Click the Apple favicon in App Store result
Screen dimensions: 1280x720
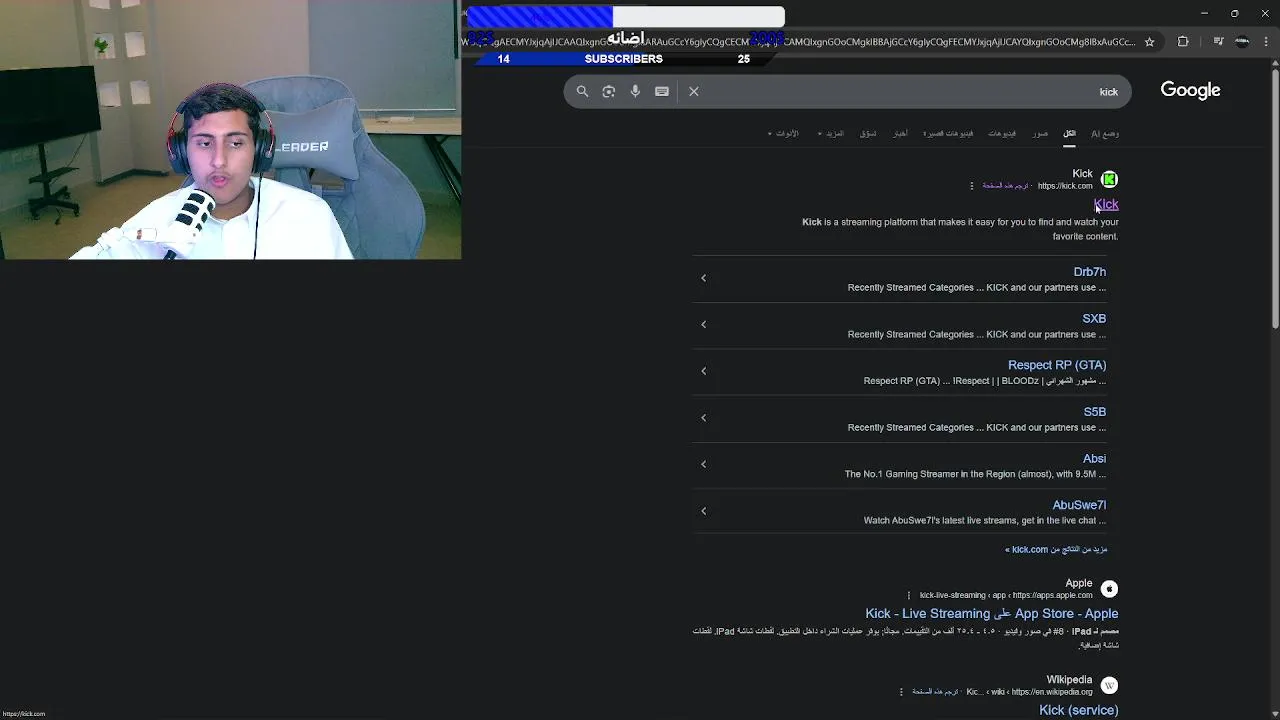click(x=1109, y=589)
